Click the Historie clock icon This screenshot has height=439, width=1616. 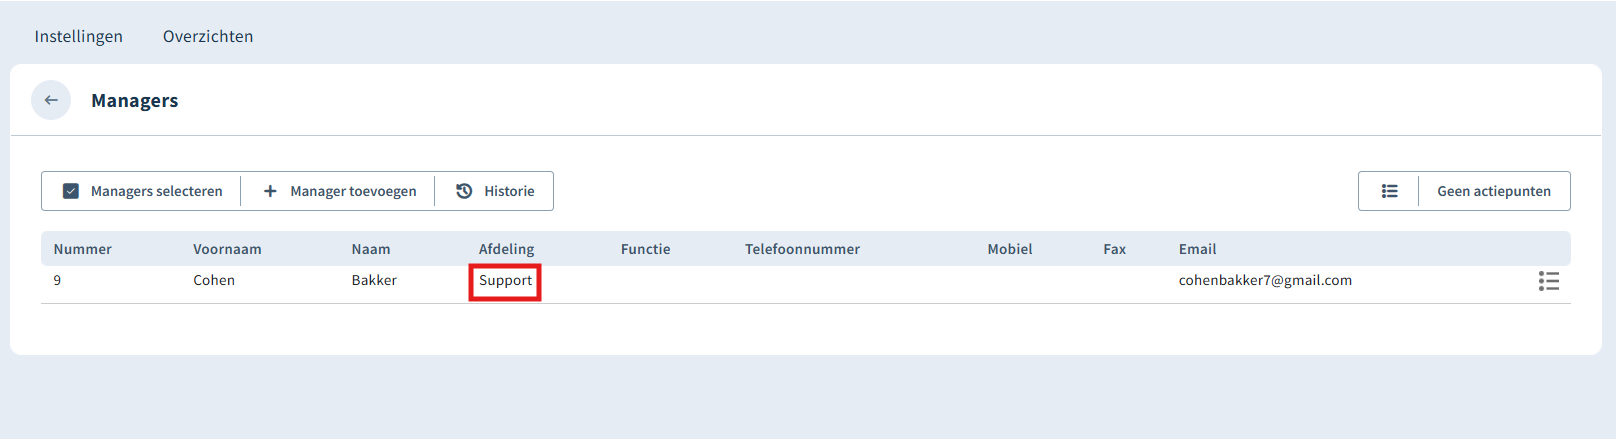[464, 191]
